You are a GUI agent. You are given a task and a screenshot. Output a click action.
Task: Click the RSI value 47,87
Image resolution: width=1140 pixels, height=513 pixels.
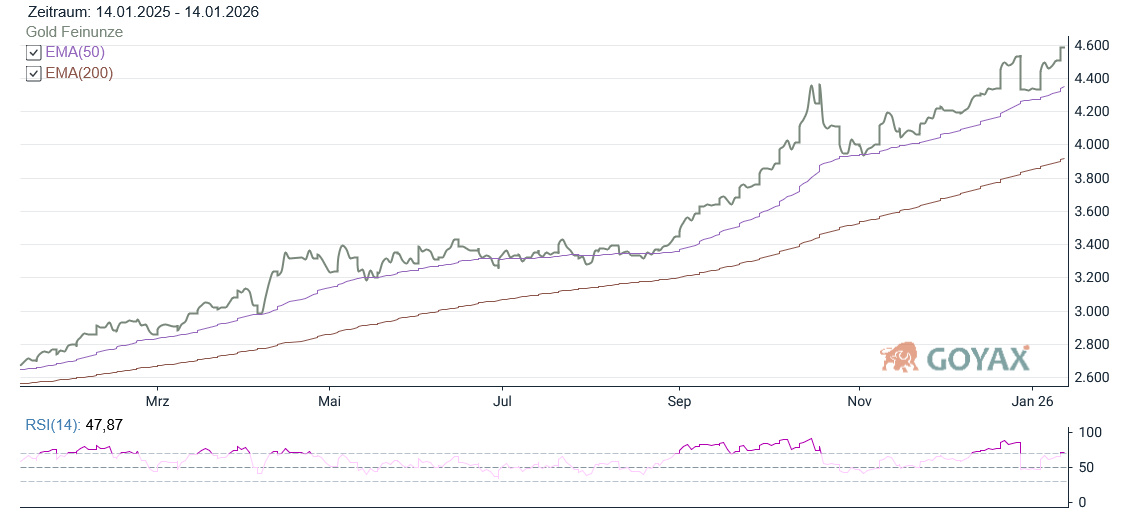pos(104,425)
